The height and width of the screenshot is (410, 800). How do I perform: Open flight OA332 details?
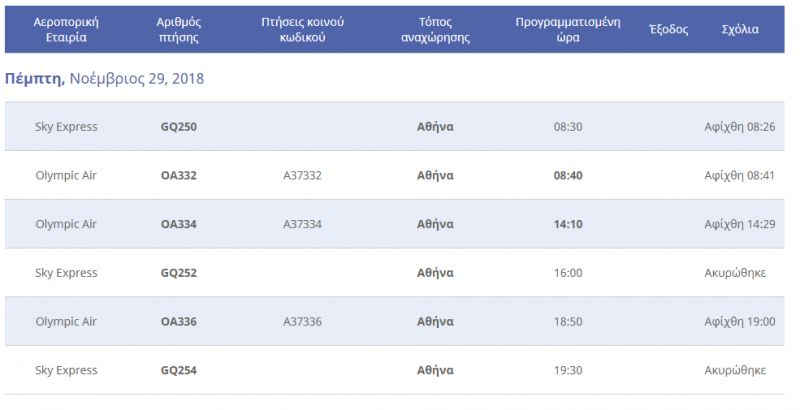(x=179, y=175)
